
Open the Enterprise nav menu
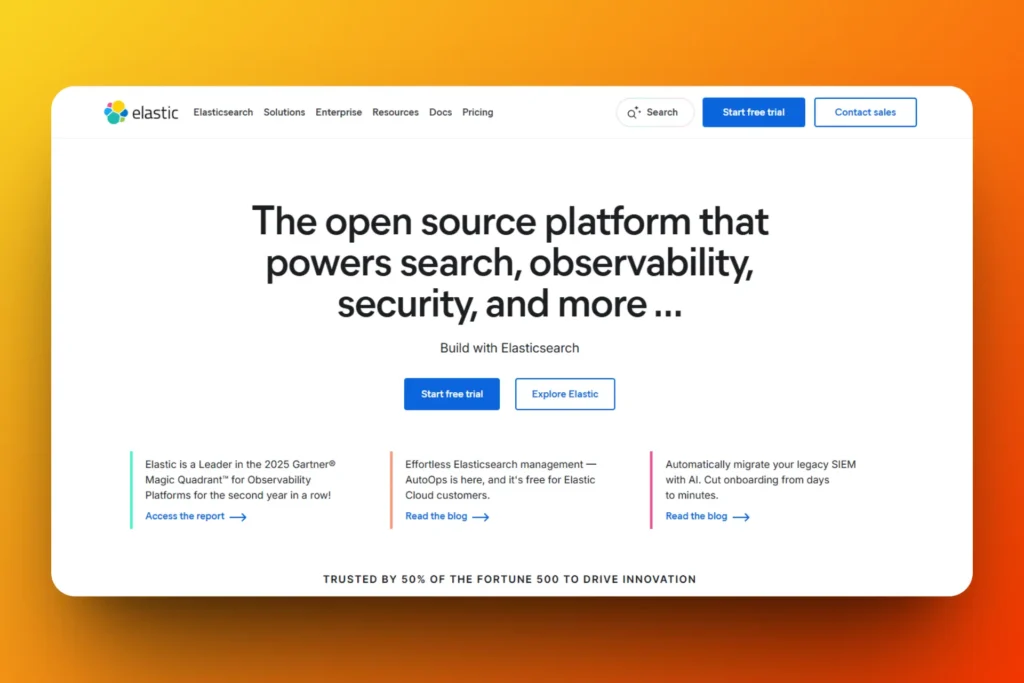338,112
